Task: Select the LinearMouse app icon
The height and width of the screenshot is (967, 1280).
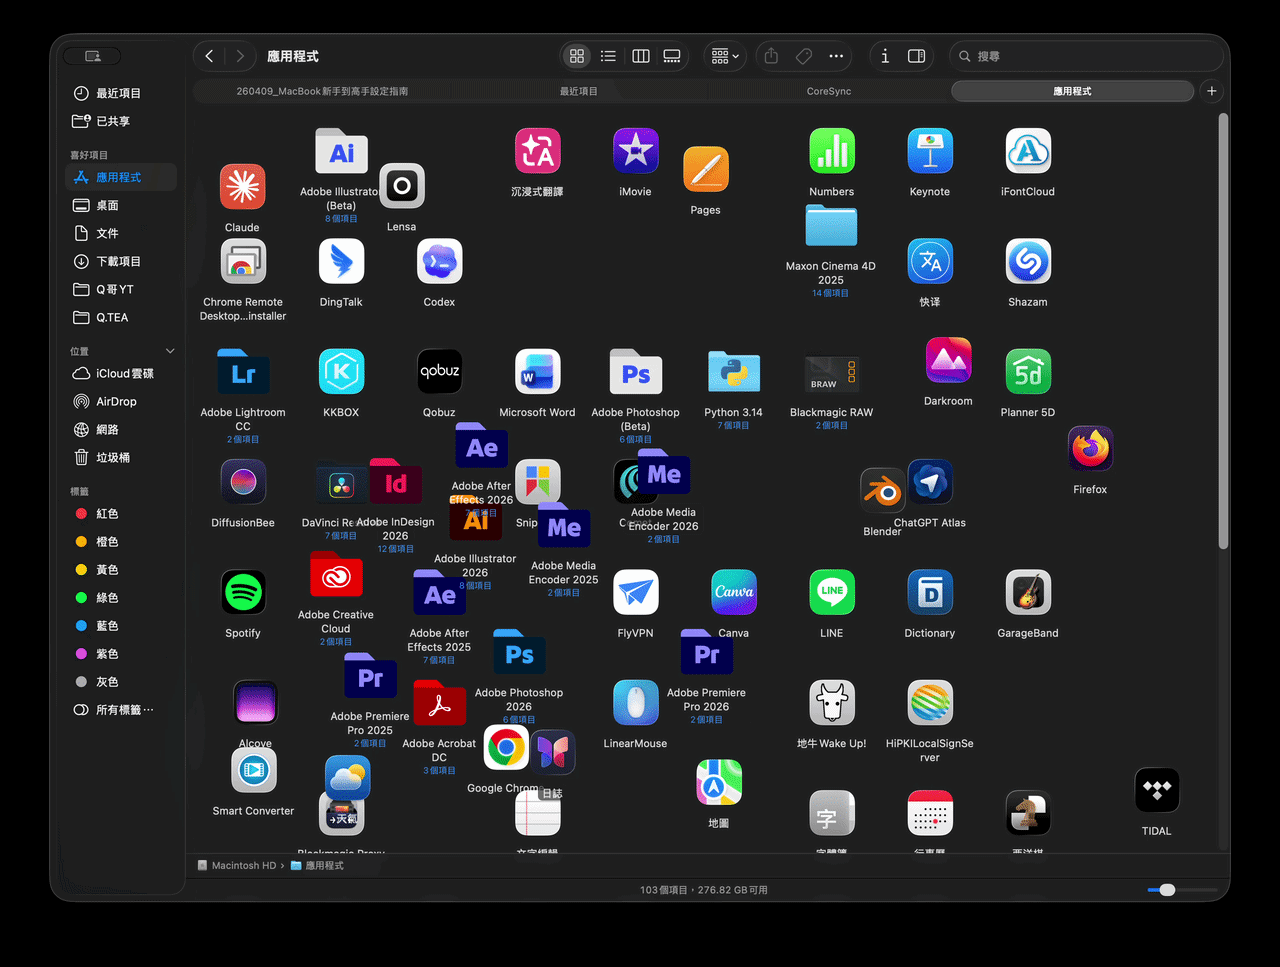Action: [636, 703]
